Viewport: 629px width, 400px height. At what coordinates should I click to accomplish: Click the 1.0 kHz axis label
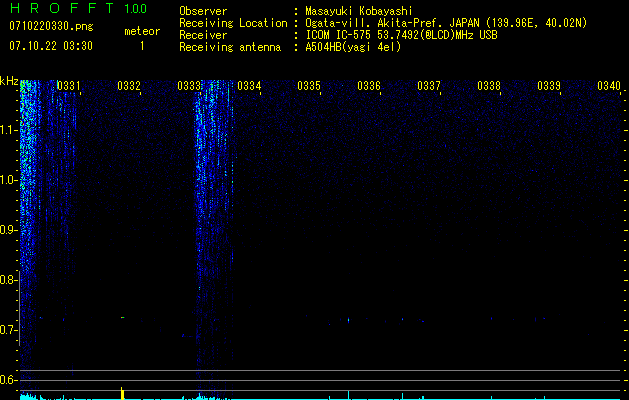(x=8, y=180)
